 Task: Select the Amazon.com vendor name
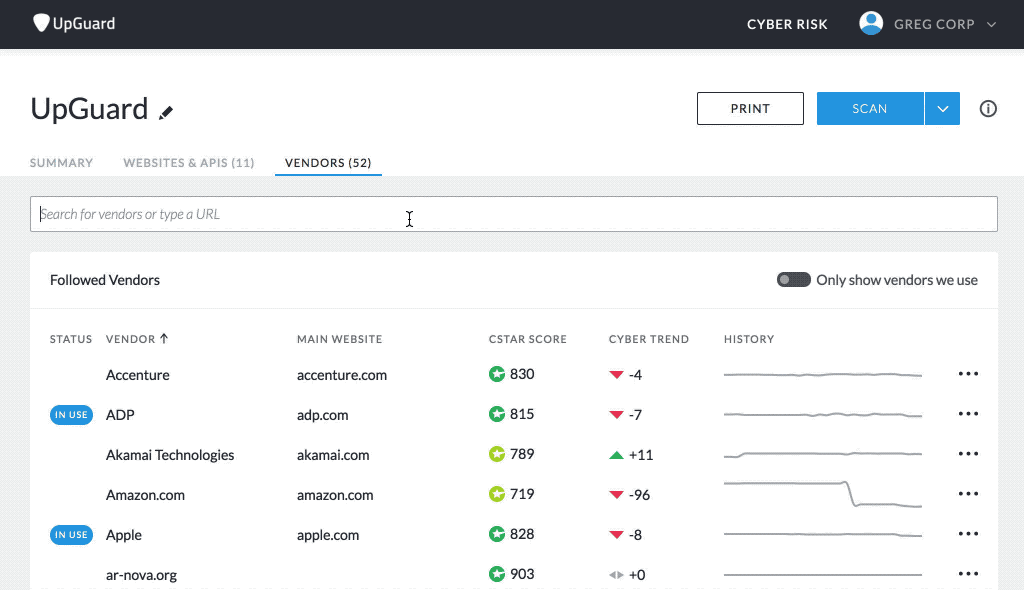[x=145, y=495]
